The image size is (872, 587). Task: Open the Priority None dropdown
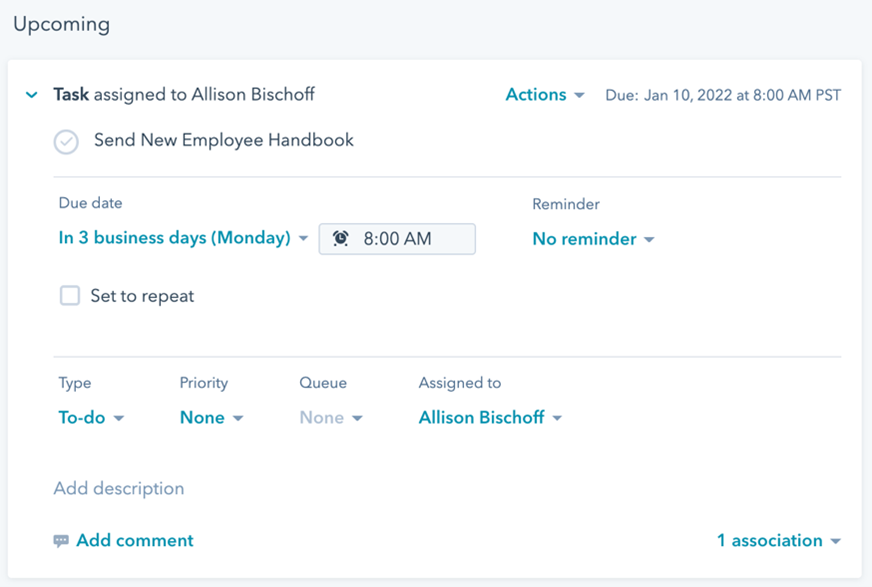212,417
